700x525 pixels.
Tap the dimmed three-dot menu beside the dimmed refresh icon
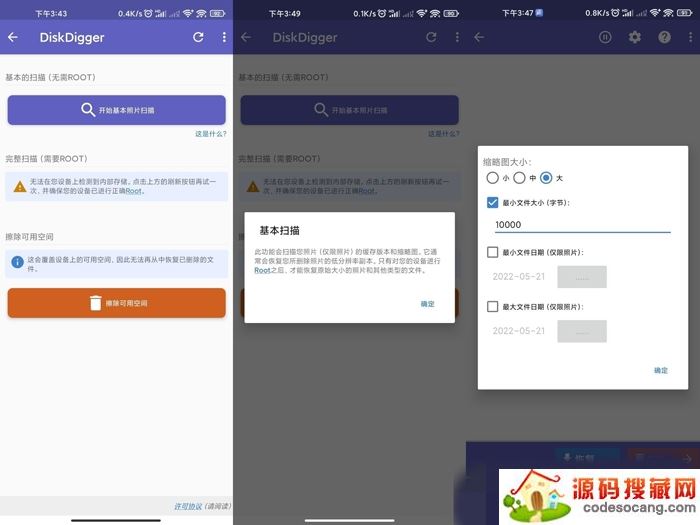[457, 38]
